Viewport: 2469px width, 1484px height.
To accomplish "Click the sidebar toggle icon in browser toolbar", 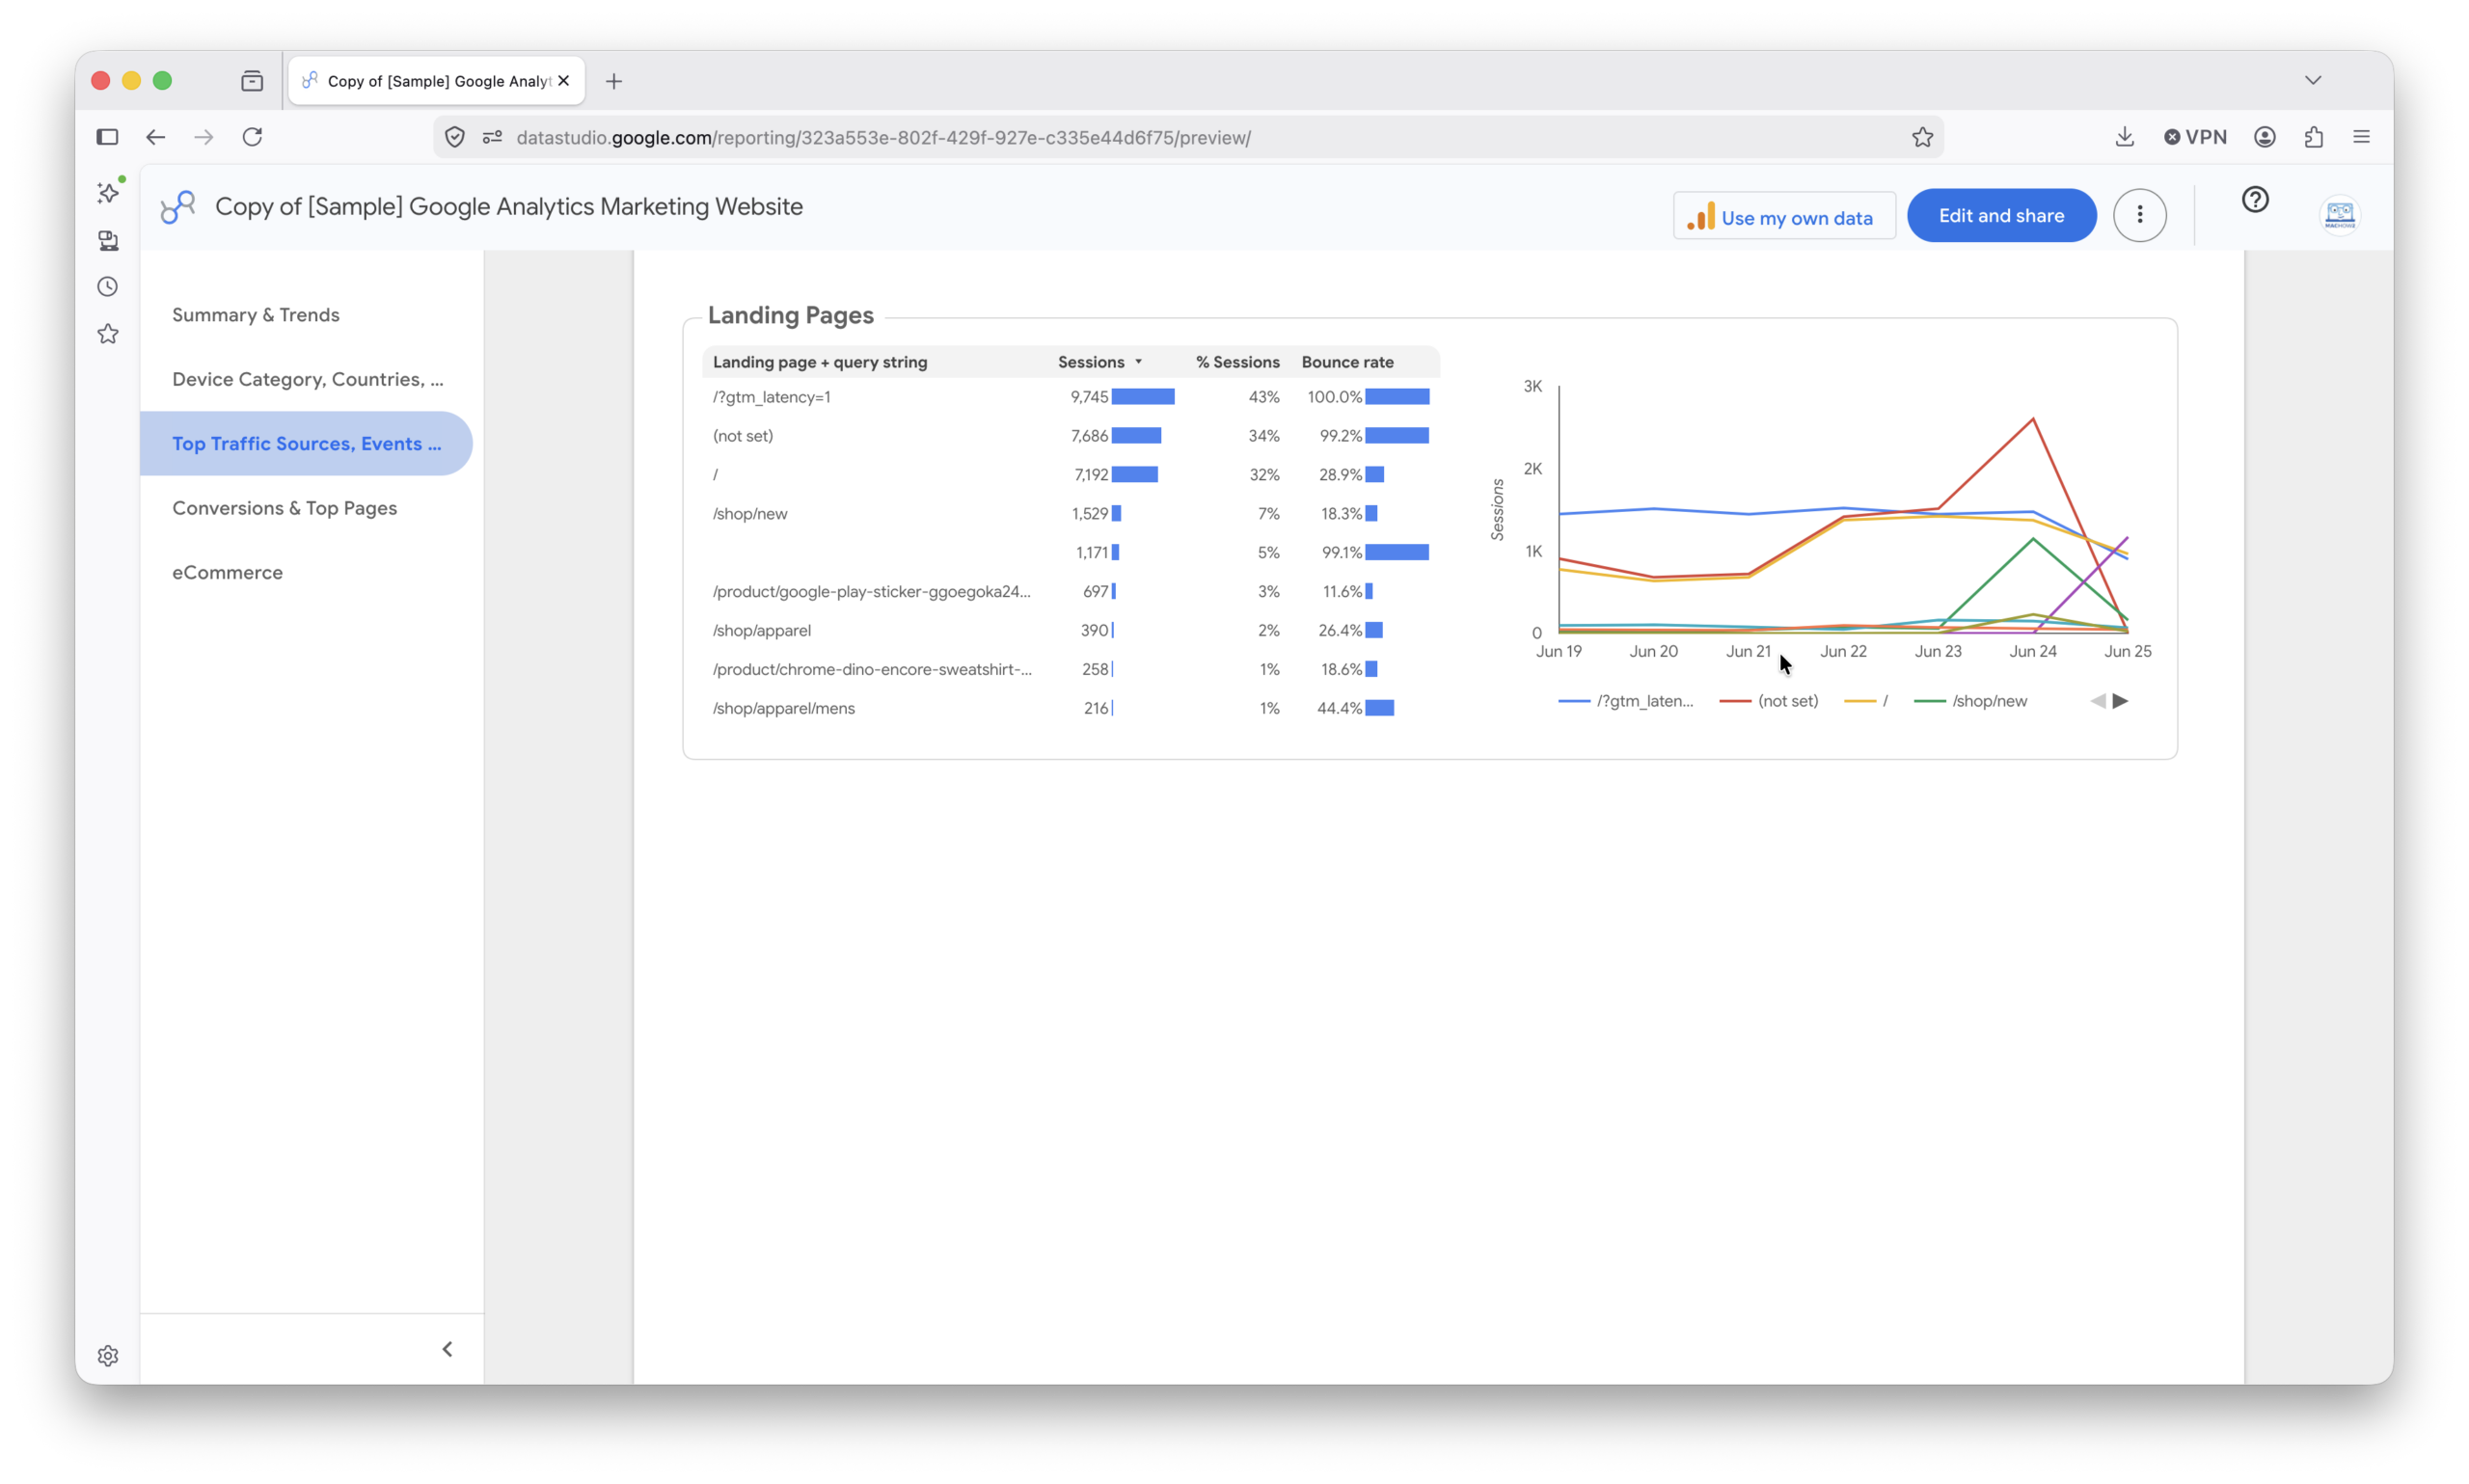I will pyautogui.click(x=107, y=137).
